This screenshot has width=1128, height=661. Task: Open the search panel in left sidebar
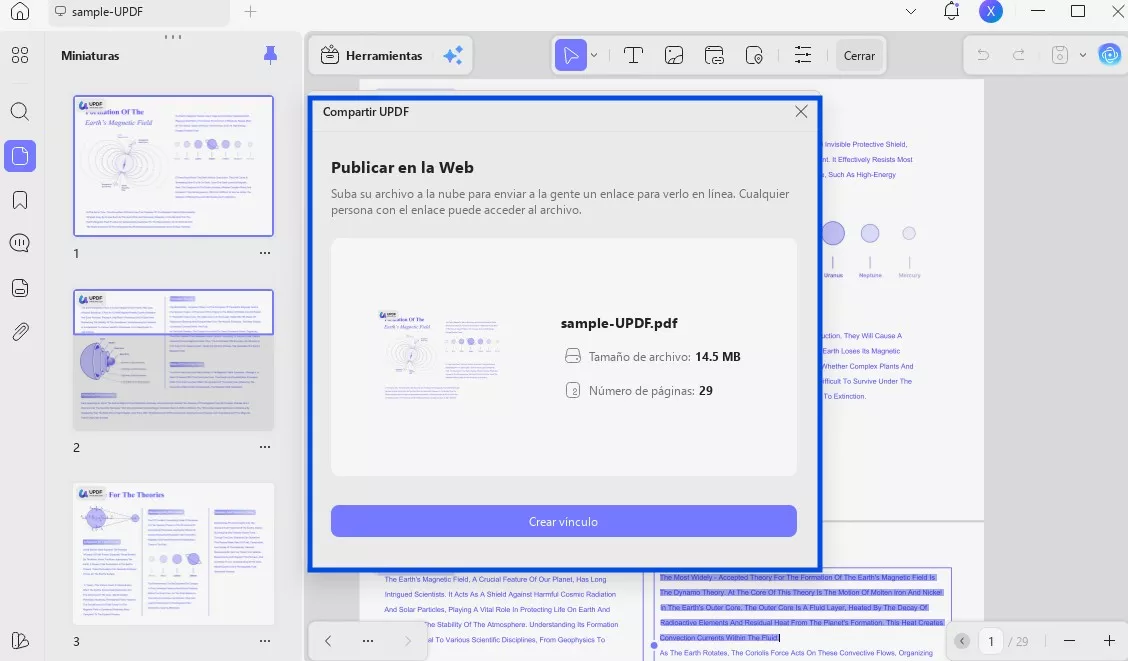click(20, 111)
